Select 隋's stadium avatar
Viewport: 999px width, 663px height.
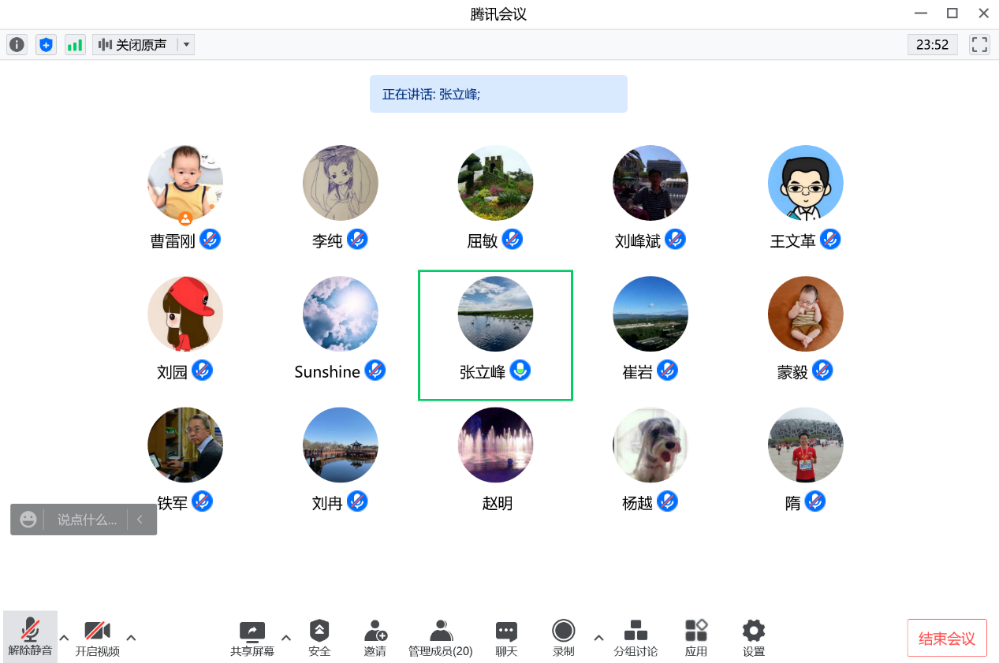coord(805,445)
